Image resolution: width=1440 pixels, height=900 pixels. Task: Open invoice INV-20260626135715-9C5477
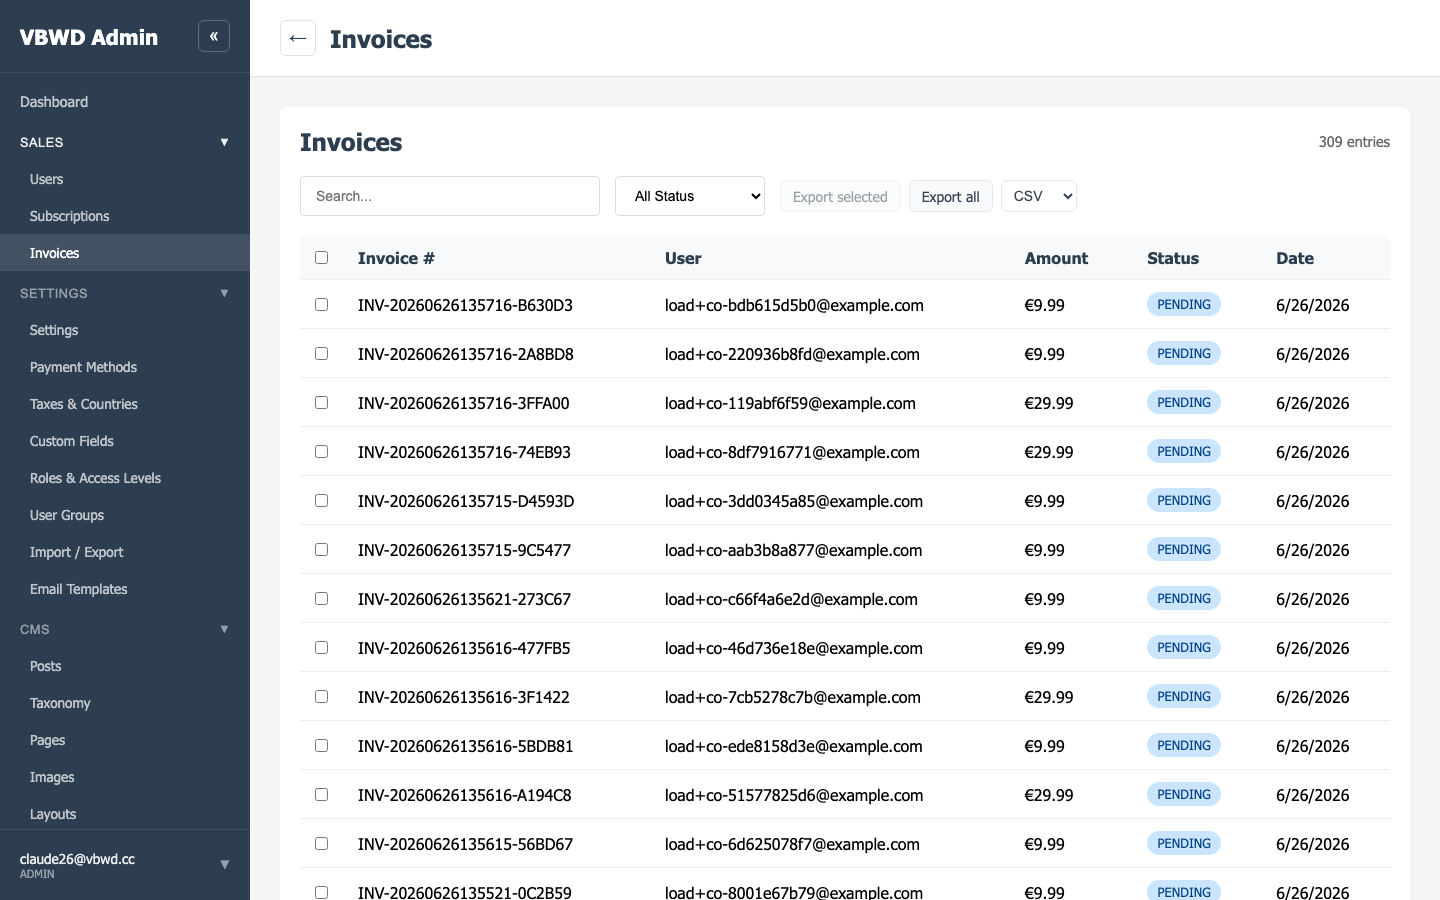click(464, 550)
